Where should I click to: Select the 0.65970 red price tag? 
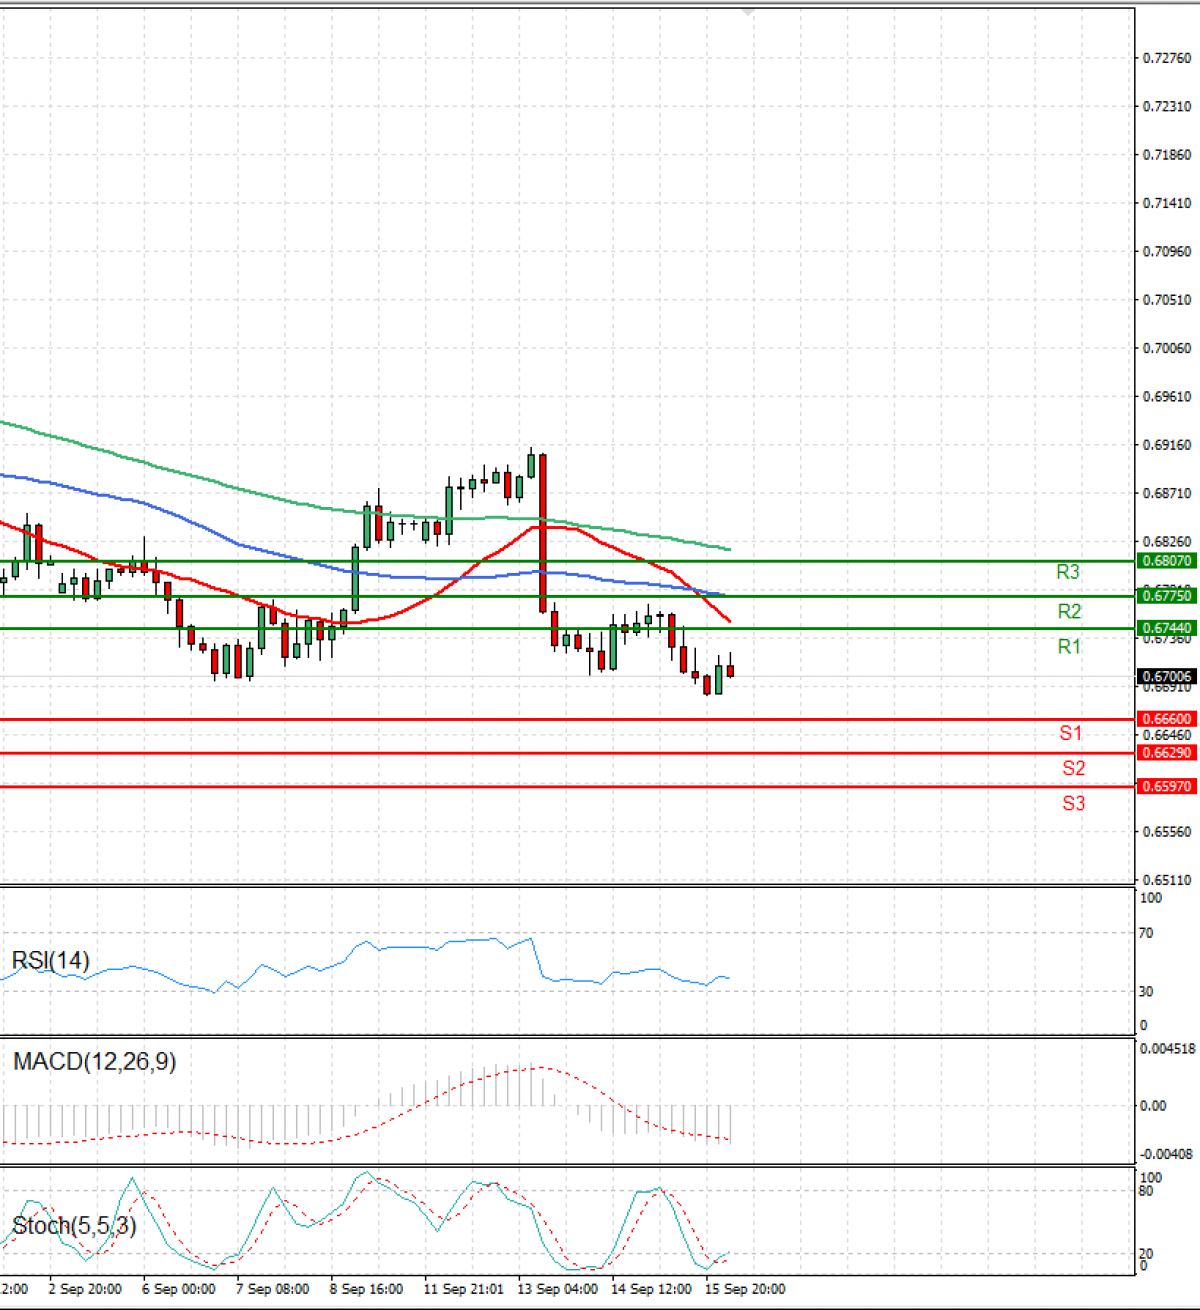pos(1166,787)
